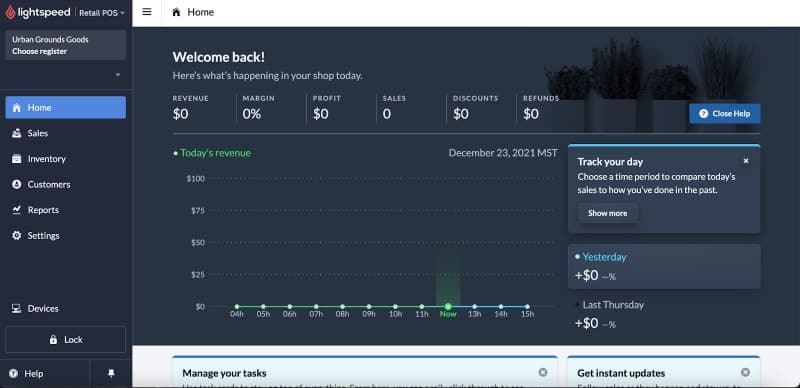Viewport: 800px width, 388px height.
Task: Click the Reports chart icon
Action: (17, 210)
